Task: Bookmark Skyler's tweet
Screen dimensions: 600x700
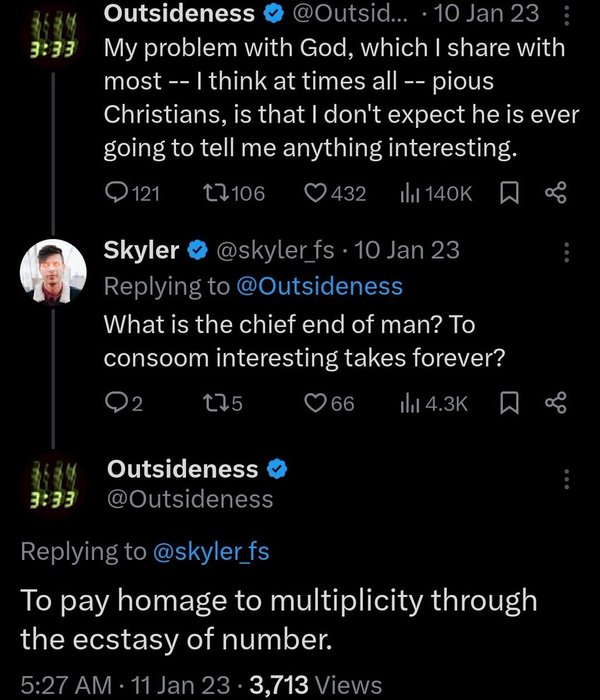Action: 509,403
